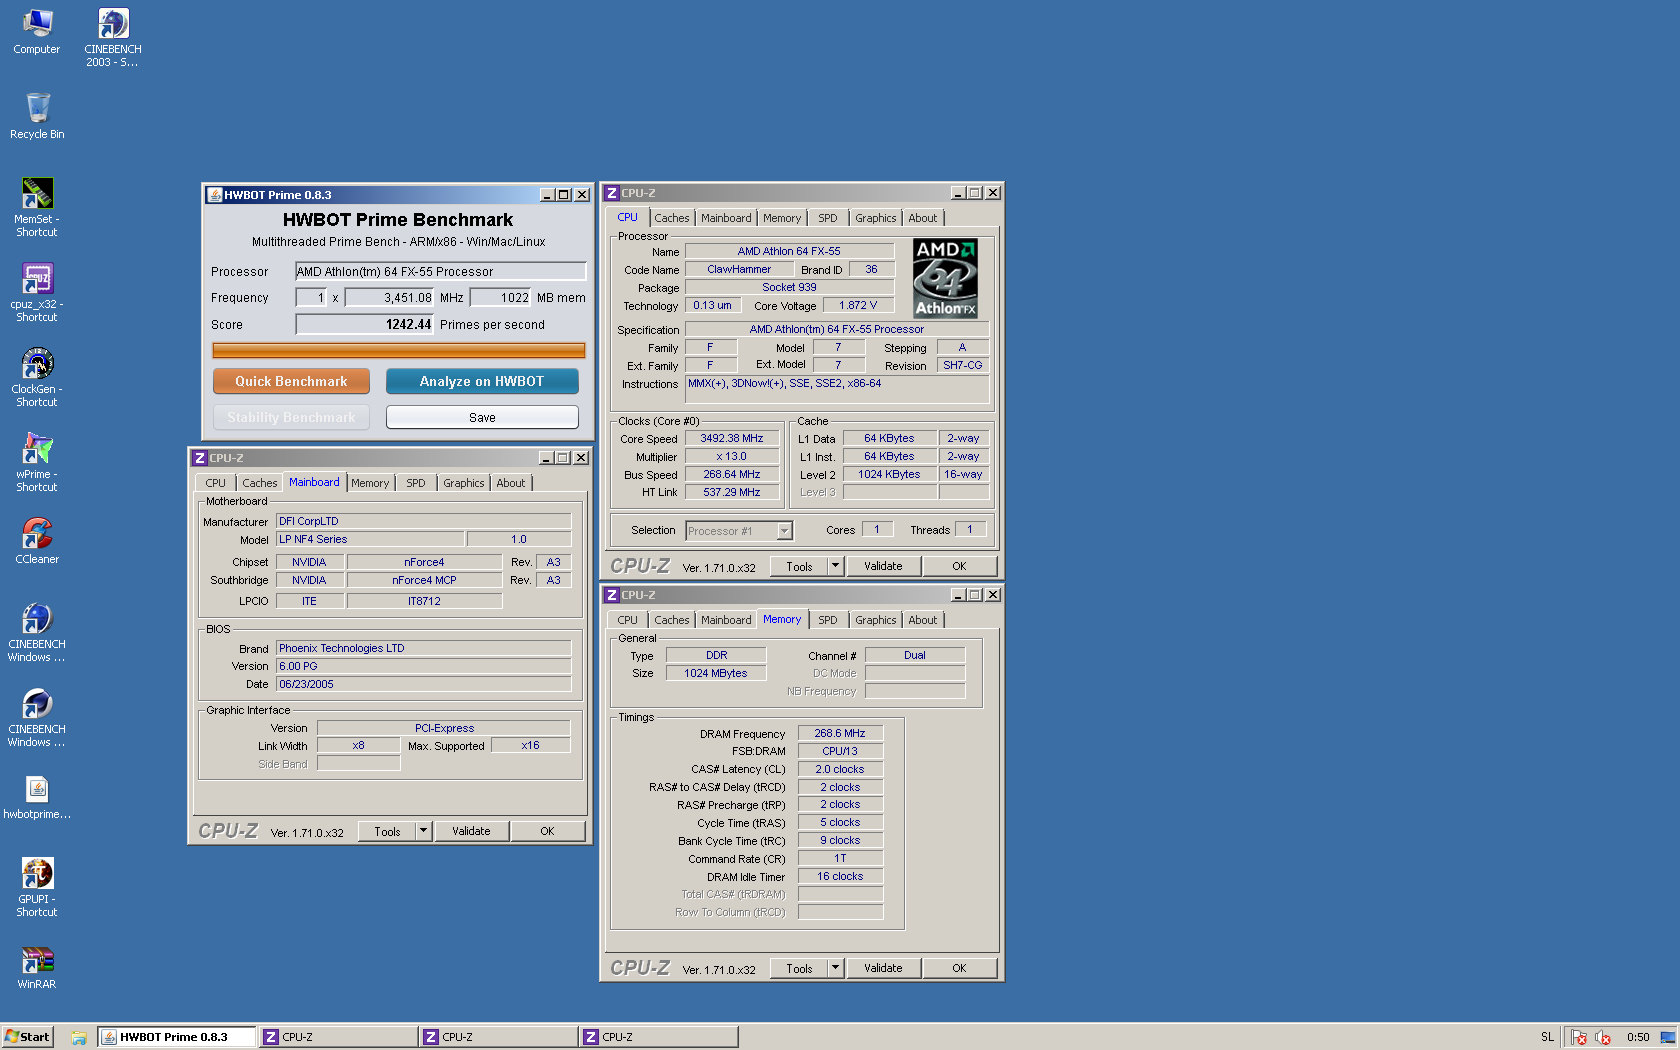Click Analyze on HWBOT button
Screen dimensions: 1680x1050
(482, 381)
